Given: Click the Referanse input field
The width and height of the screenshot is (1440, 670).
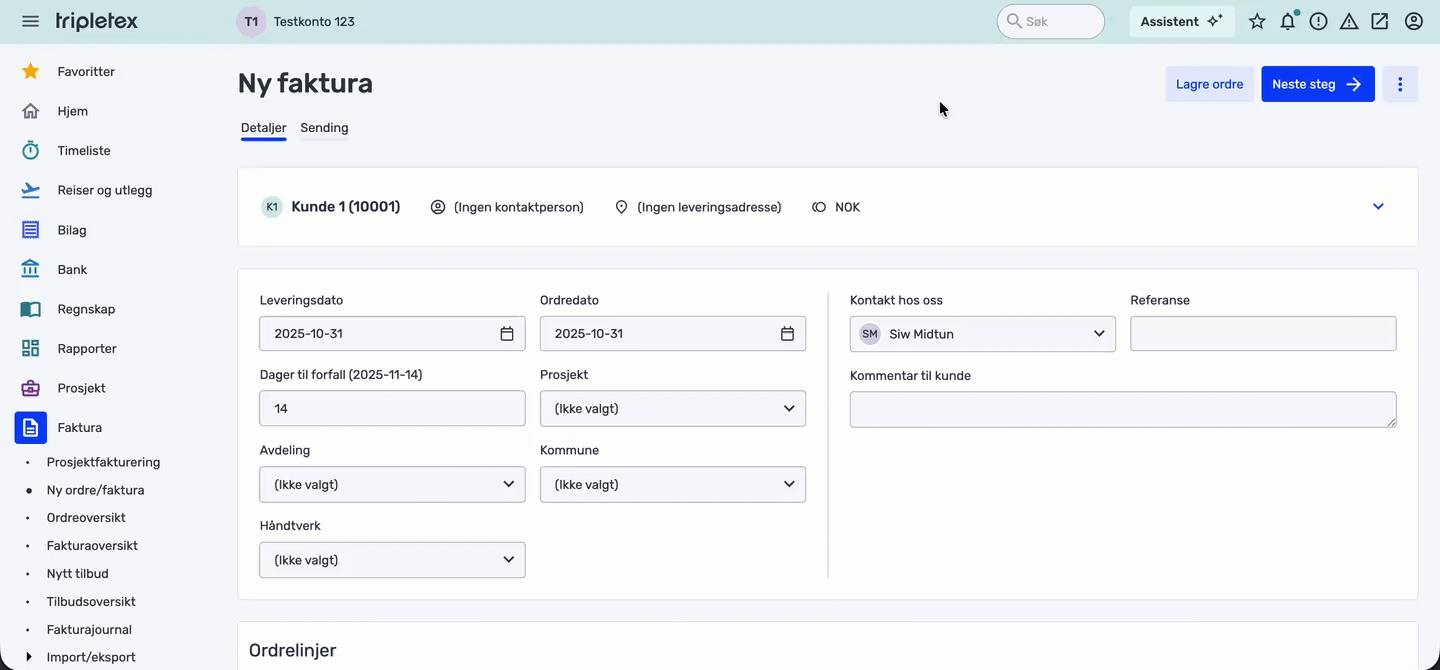Looking at the screenshot, I should coord(1263,334).
